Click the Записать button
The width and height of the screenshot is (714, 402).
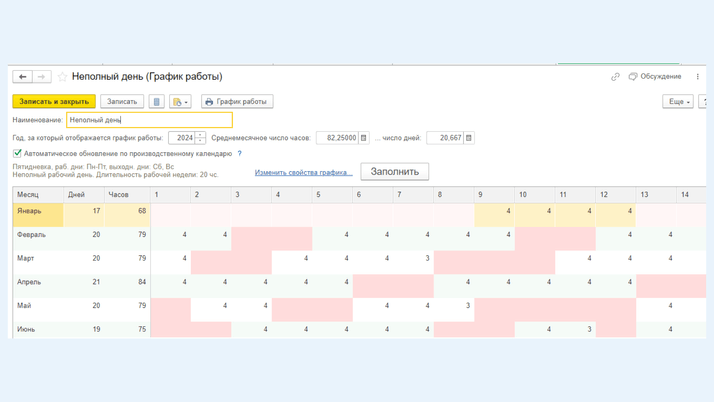[122, 101]
